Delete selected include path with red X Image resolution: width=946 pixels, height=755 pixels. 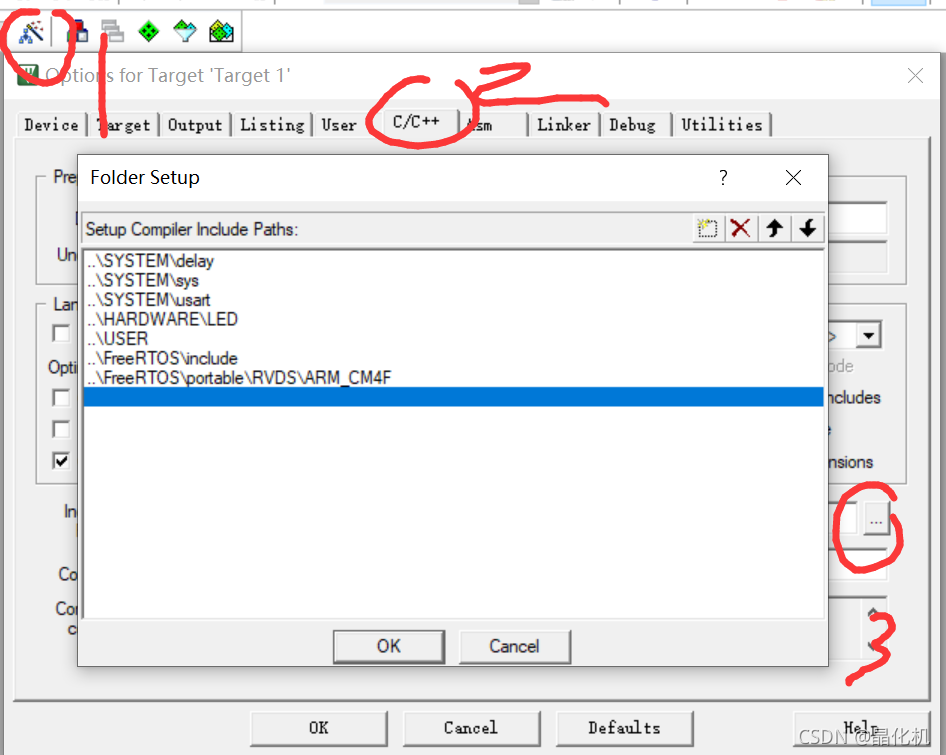pos(740,229)
